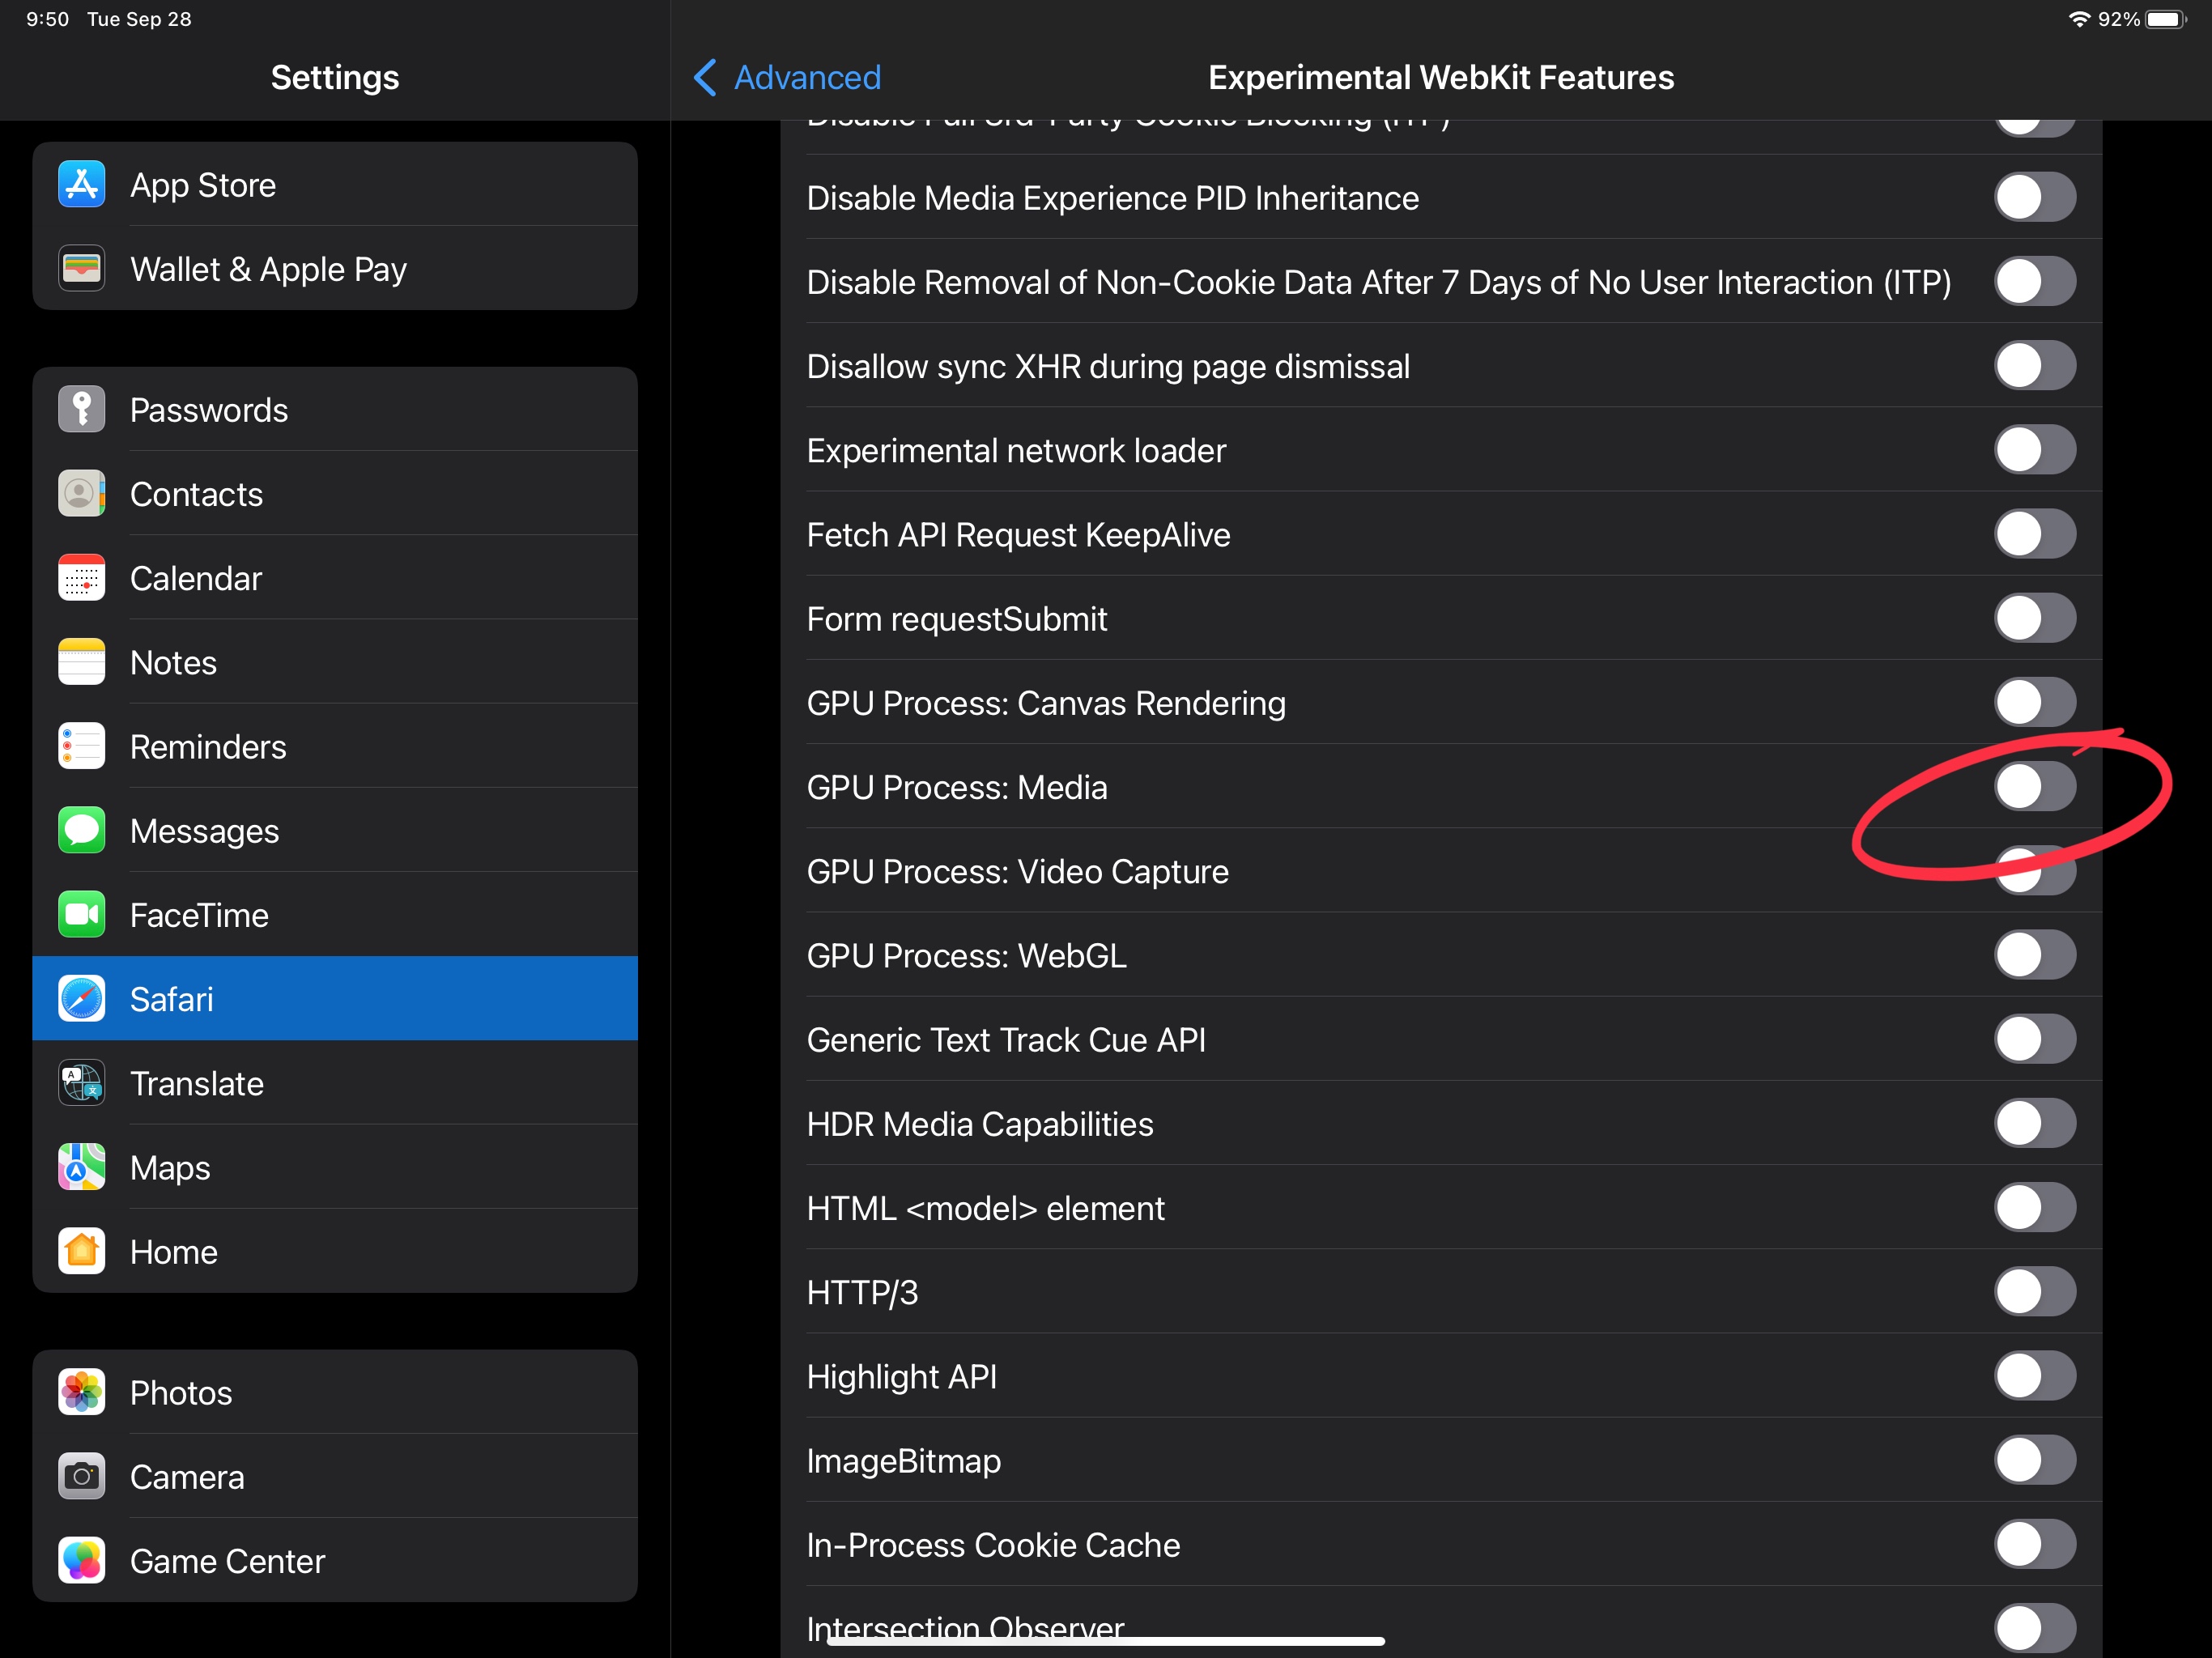Toggle HTML <model> element switch

tap(2035, 1207)
